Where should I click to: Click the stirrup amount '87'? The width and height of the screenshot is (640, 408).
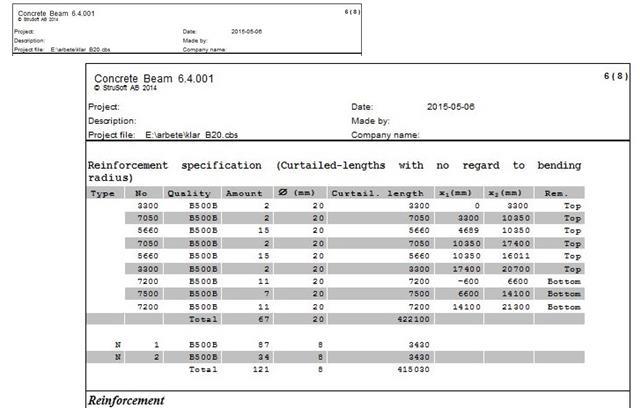point(264,345)
